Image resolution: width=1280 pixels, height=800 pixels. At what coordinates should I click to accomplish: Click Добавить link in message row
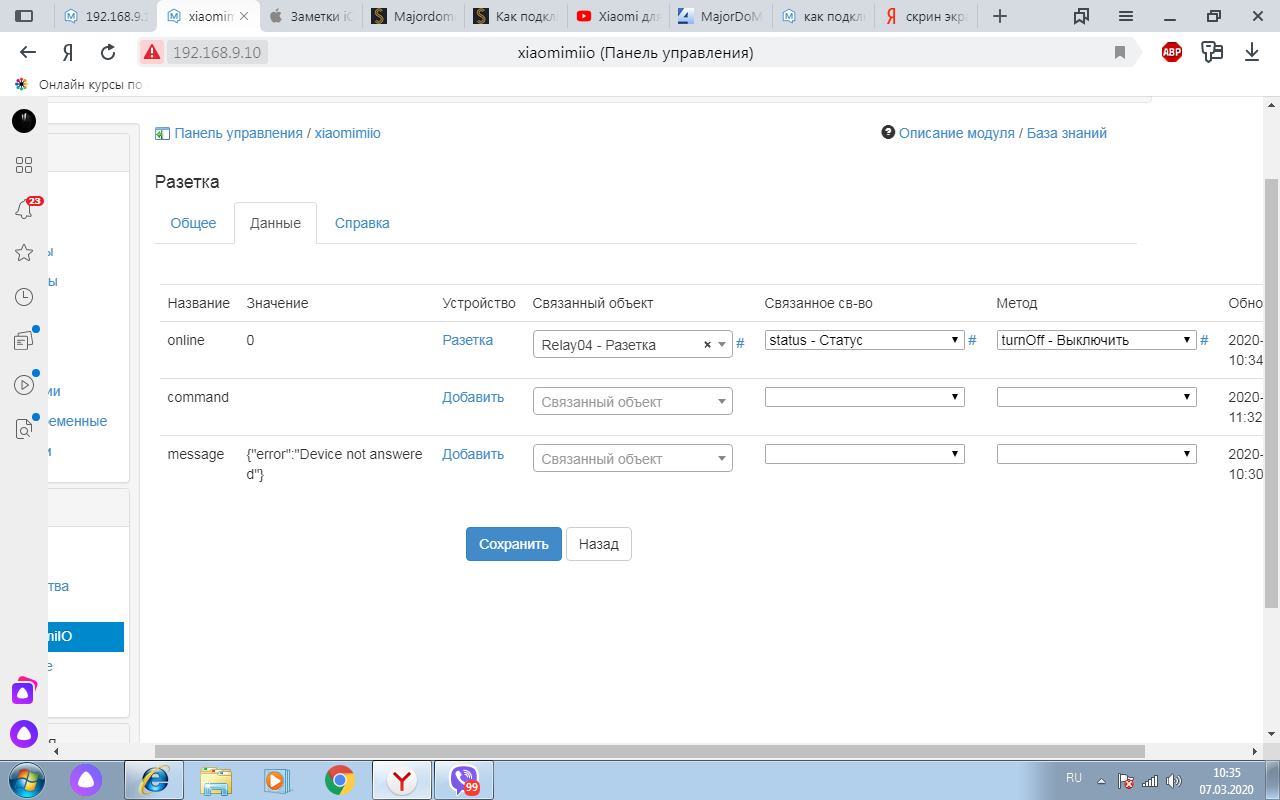click(473, 454)
